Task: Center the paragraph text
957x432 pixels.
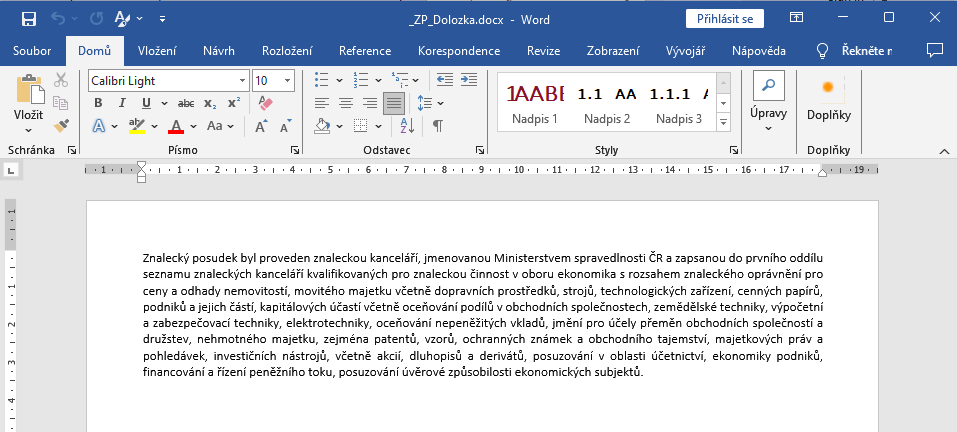Action: pos(345,103)
